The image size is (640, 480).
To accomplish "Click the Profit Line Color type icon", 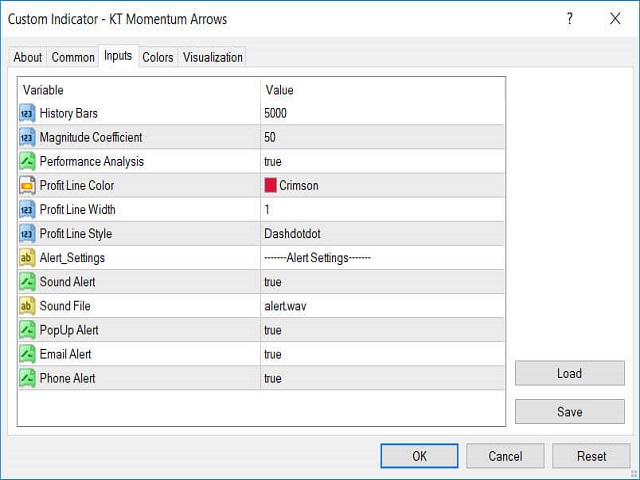I will [27, 185].
